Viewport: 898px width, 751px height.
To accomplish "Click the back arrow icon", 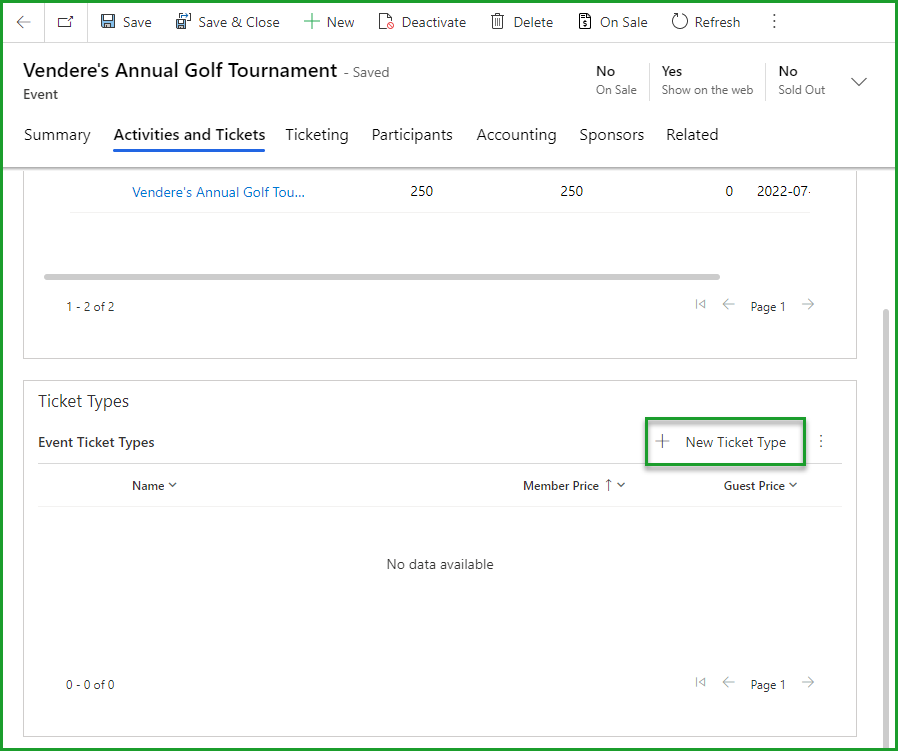I will pos(24,22).
